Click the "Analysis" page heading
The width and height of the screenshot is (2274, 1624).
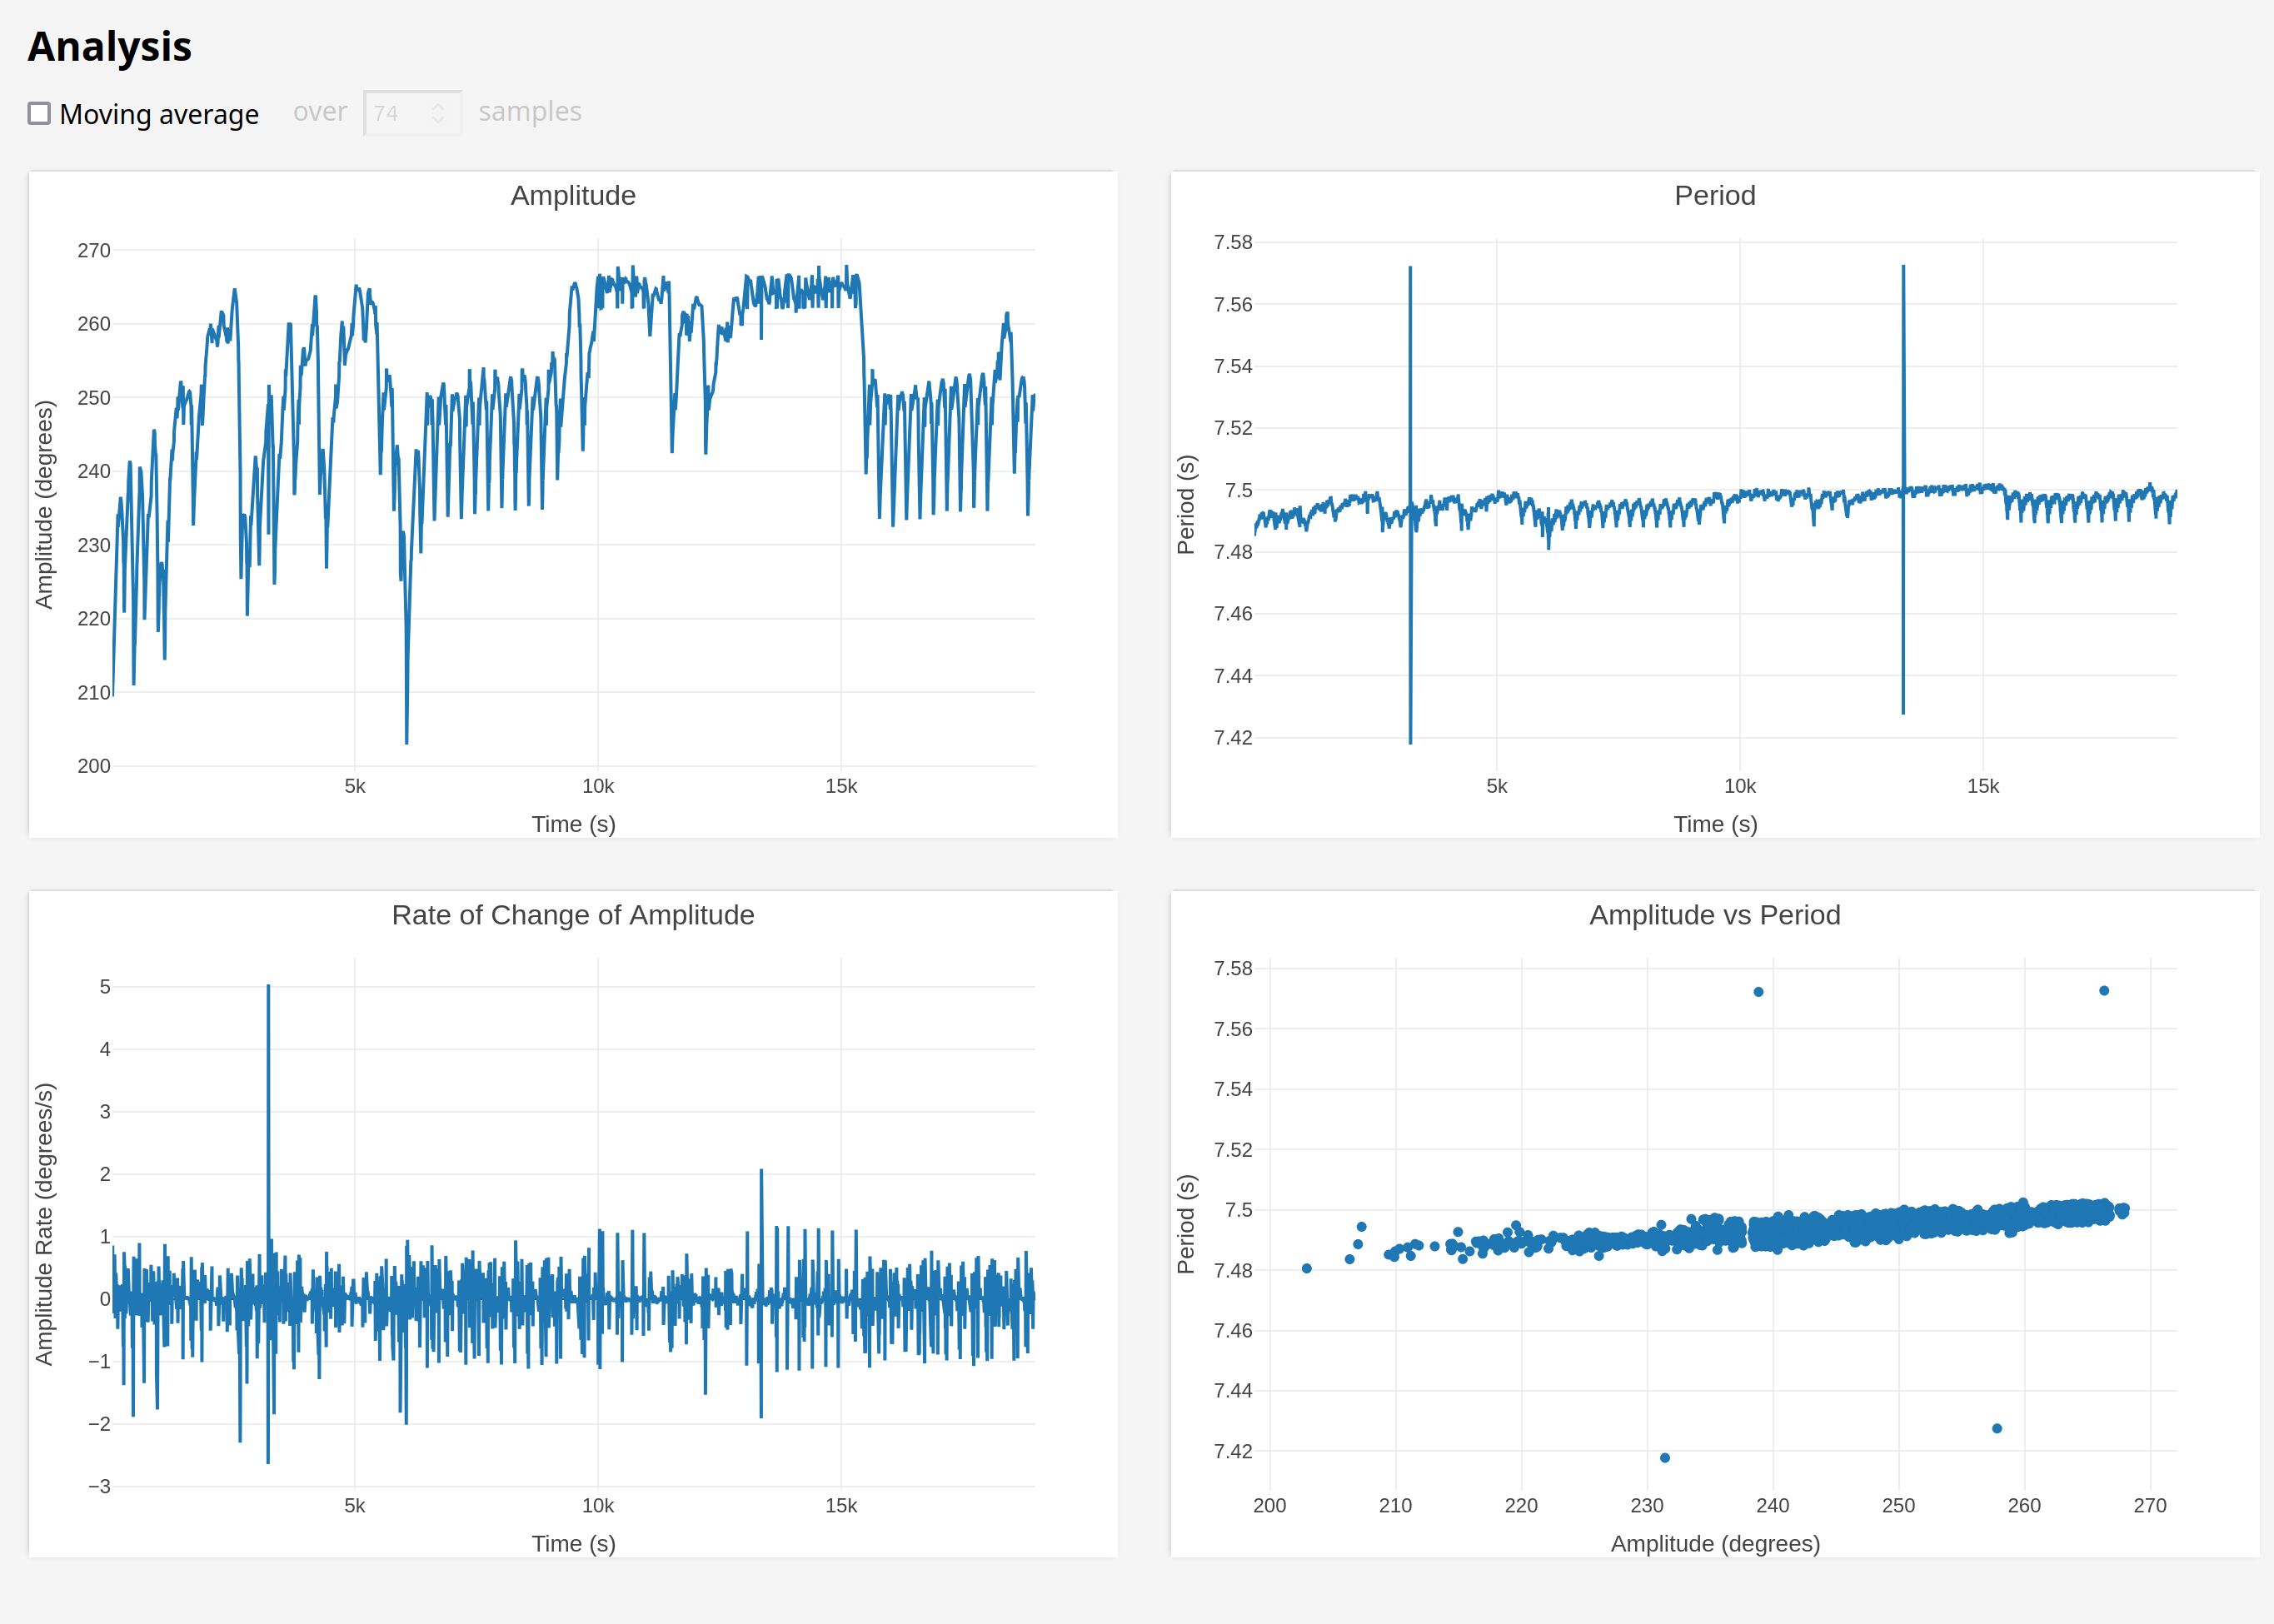pyautogui.click(x=110, y=47)
